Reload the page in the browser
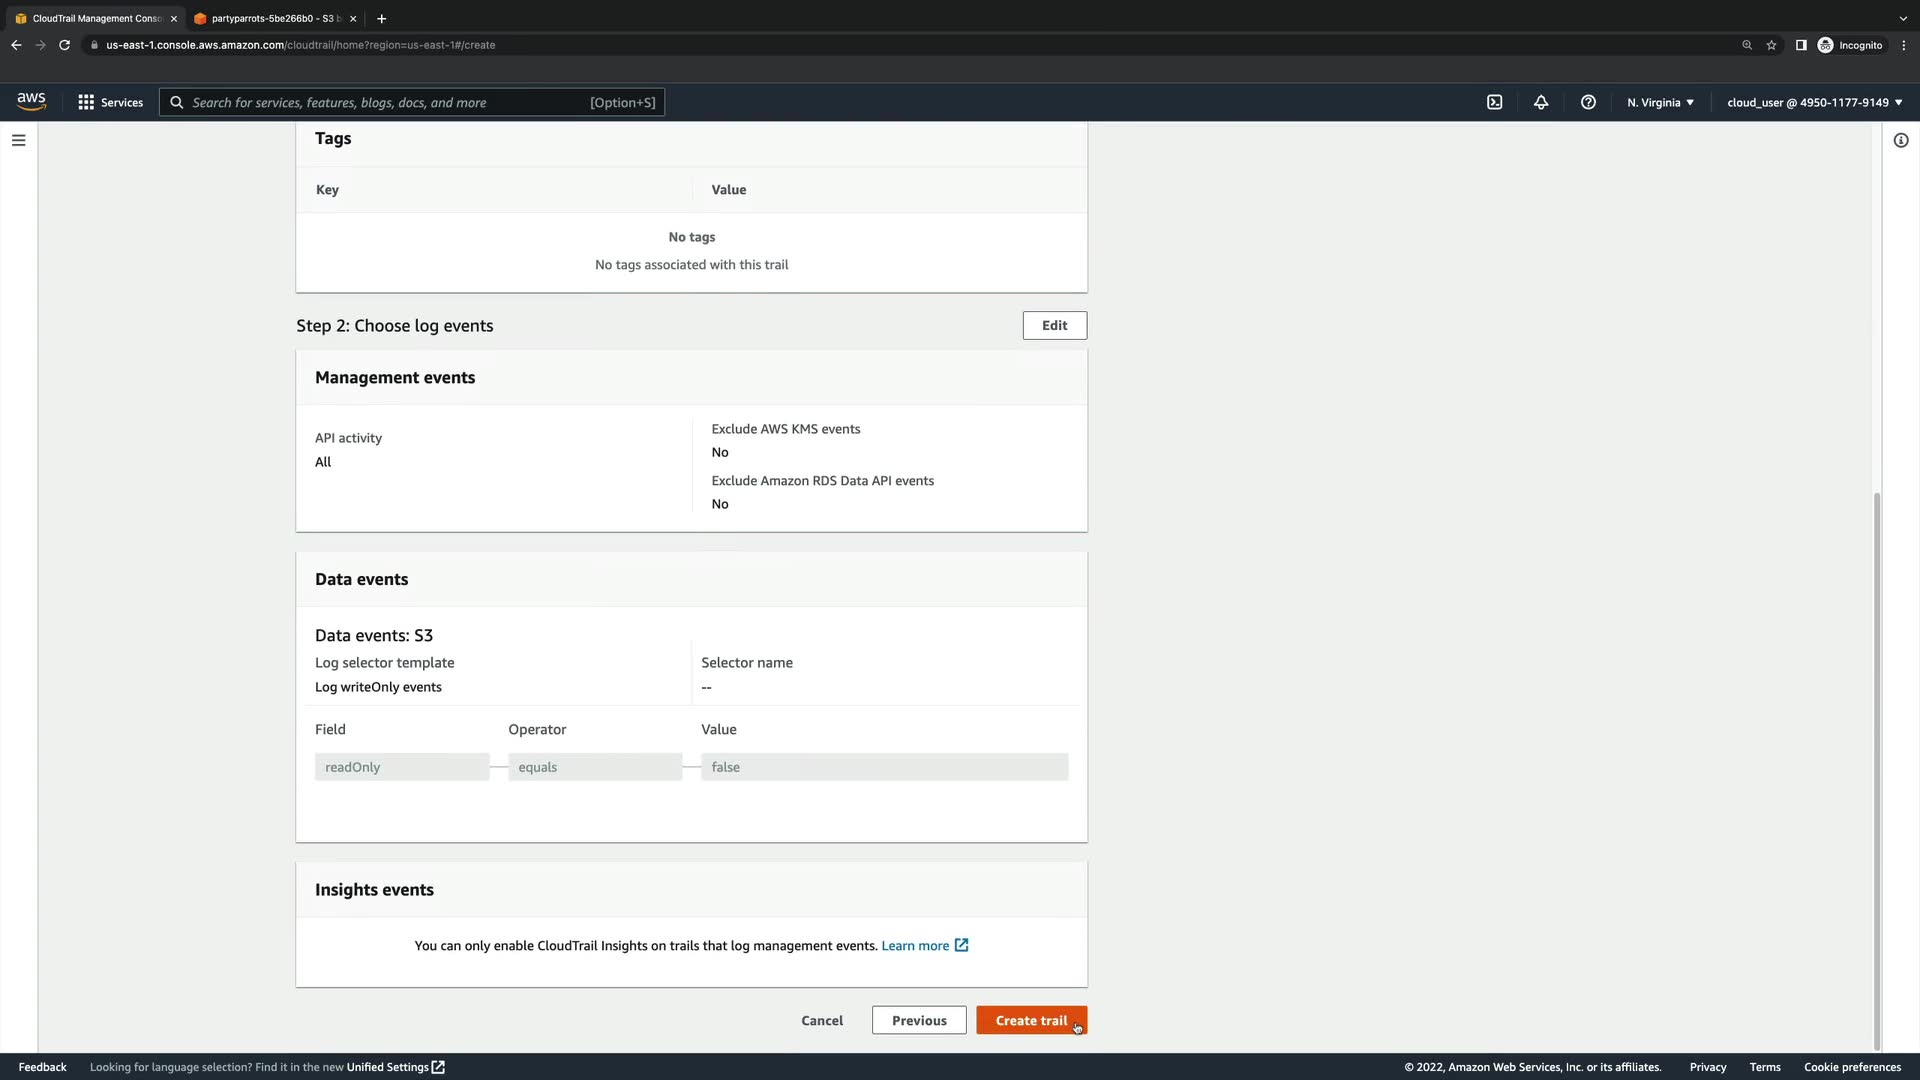This screenshot has height=1080, width=1920. point(64,45)
